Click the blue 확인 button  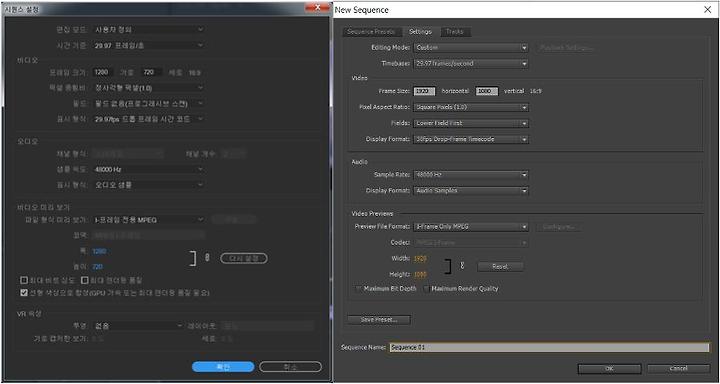223,367
